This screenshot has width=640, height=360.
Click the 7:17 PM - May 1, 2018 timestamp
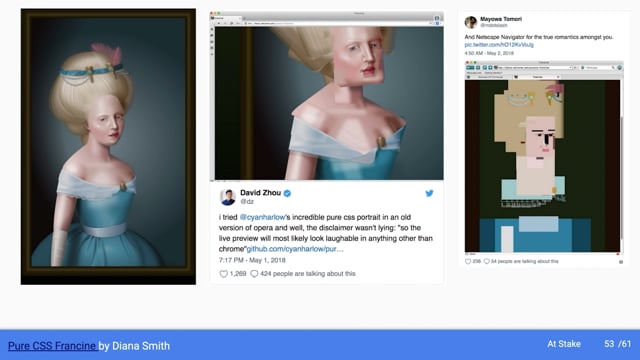(252, 260)
